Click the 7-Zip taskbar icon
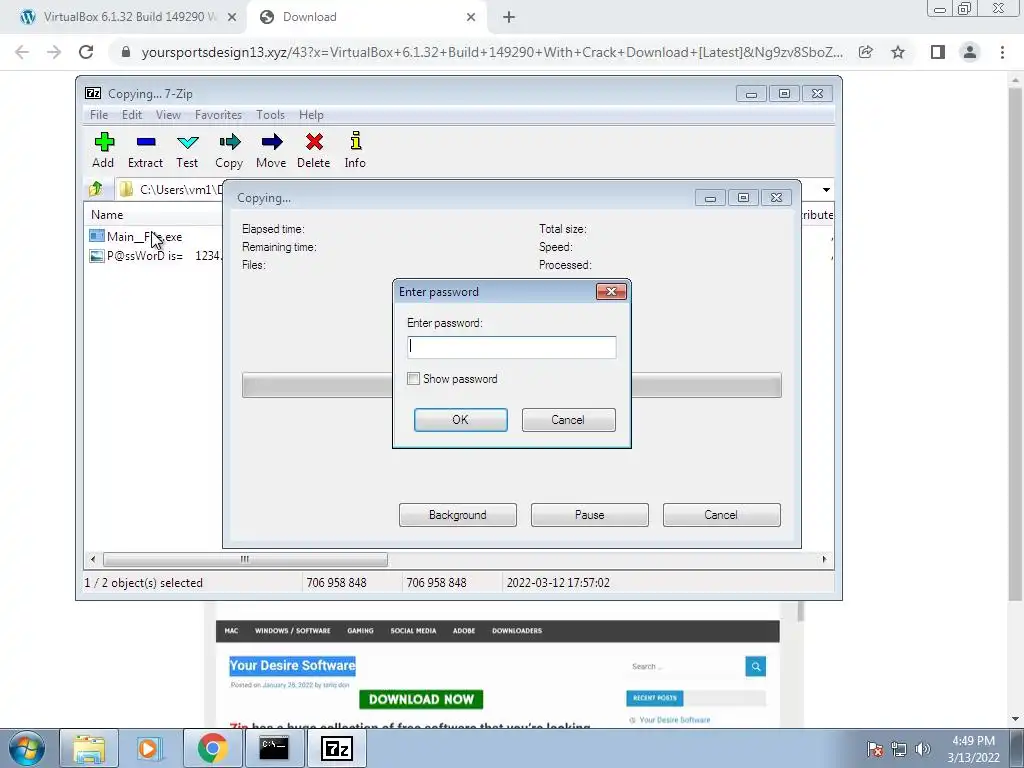The image size is (1024, 768). [337, 748]
